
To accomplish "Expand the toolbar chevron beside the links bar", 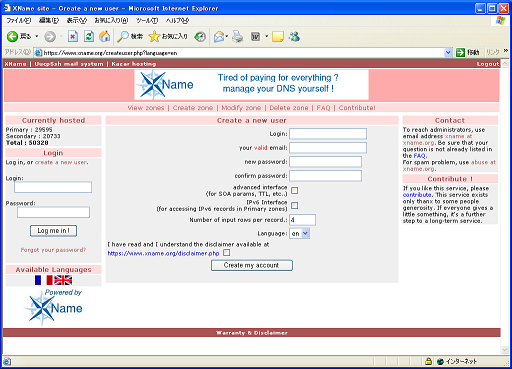I will [x=506, y=51].
